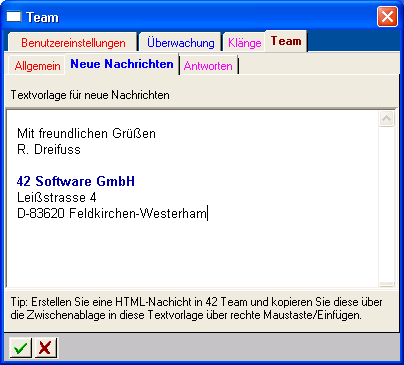Switch to the Allgemein sub-tab

coord(37,66)
